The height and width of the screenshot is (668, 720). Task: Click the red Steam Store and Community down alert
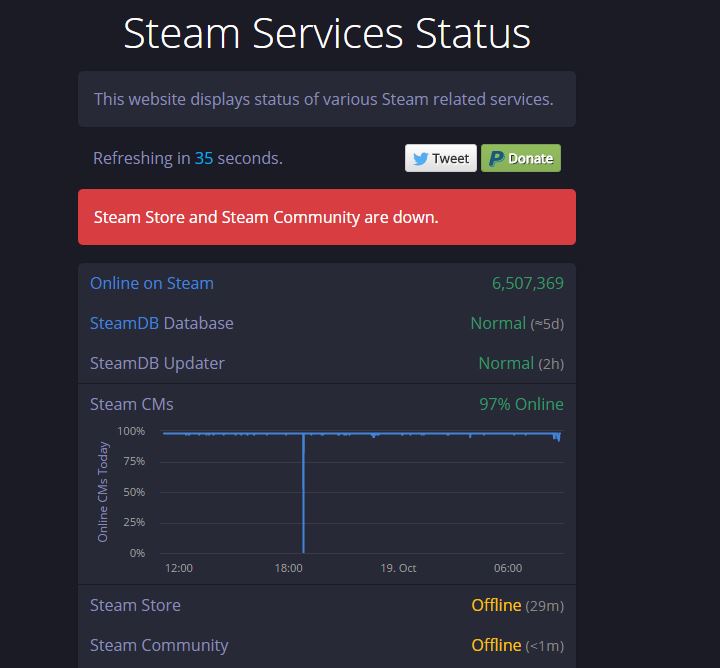click(x=327, y=217)
